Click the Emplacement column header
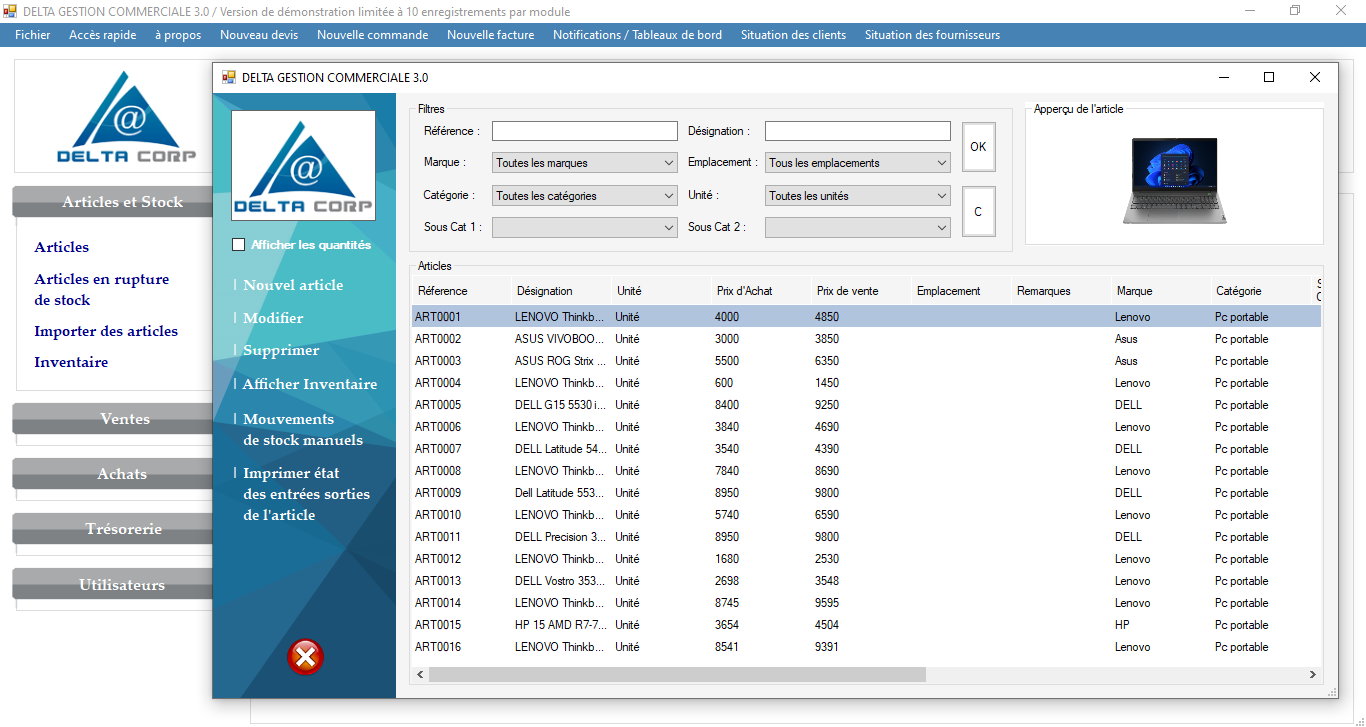1366x727 pixels. (x=961, y=291)
